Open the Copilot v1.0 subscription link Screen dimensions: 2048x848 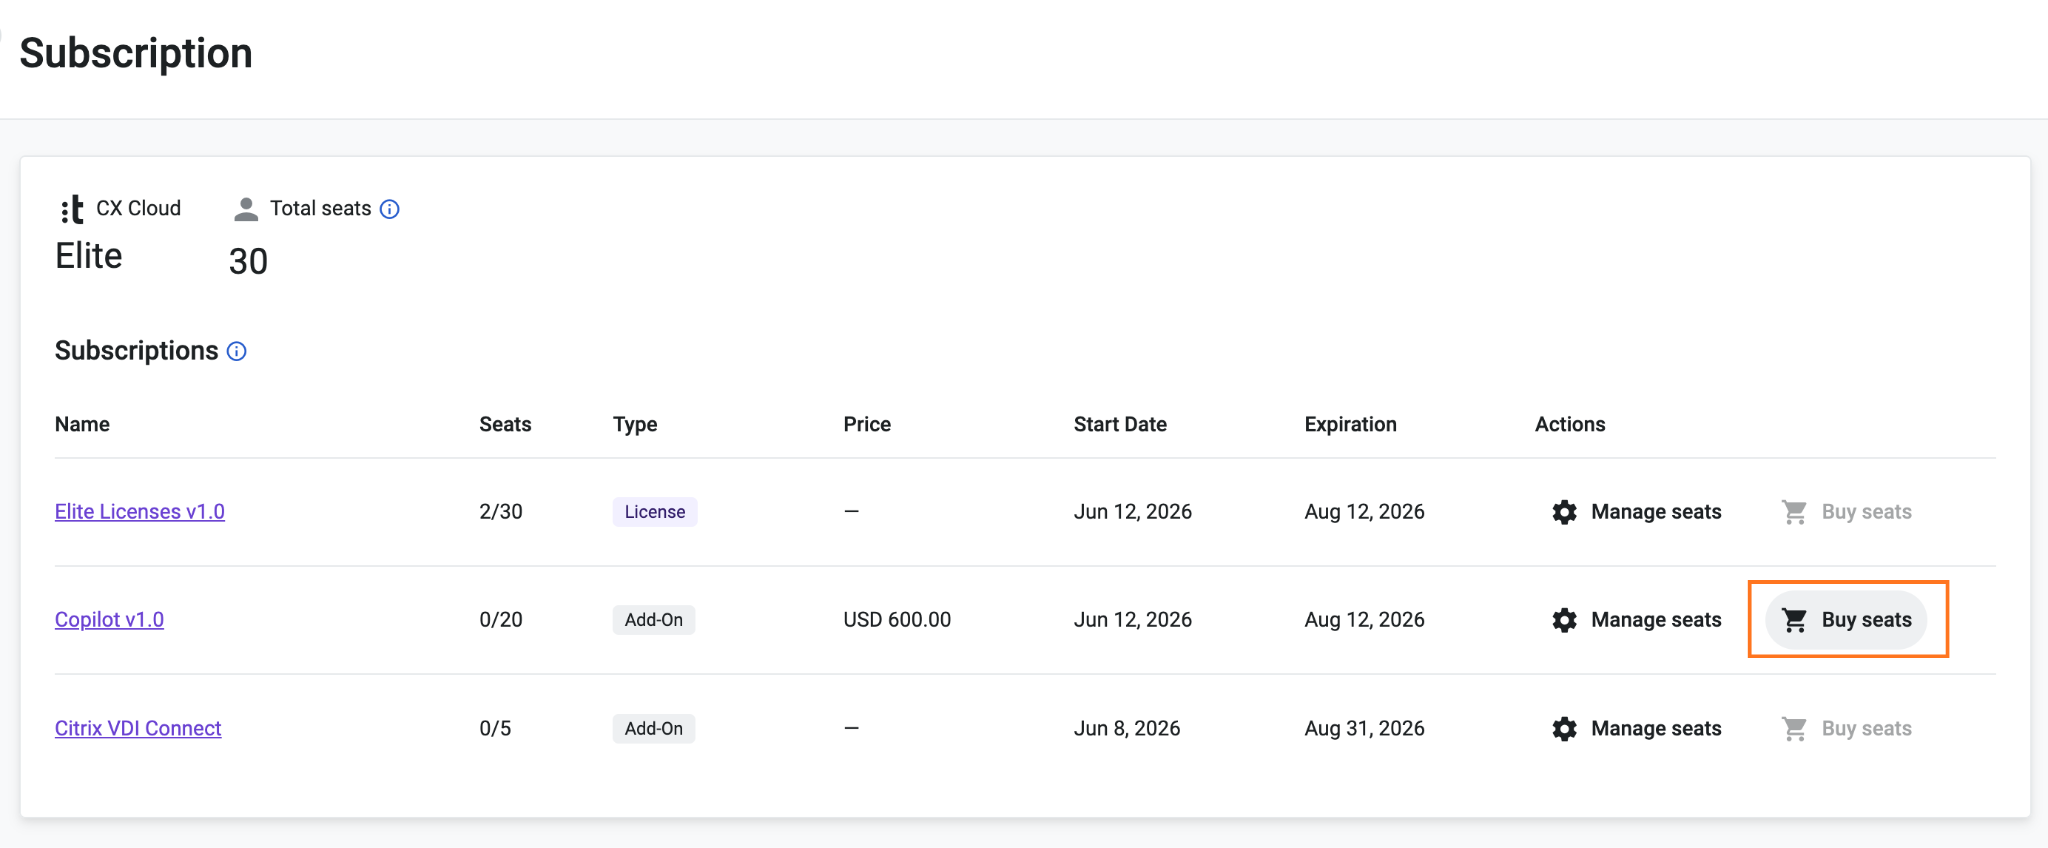click(x=110, y=620)
